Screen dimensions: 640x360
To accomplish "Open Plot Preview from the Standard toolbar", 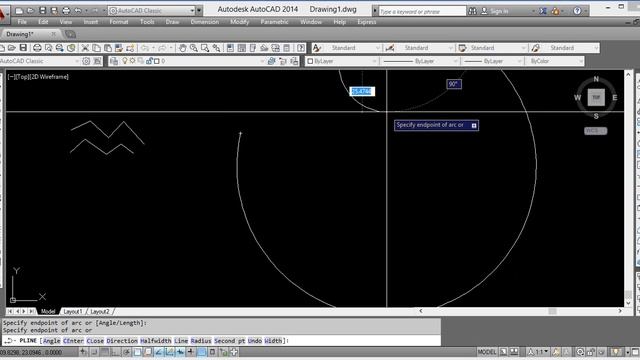I will [48, 48].
